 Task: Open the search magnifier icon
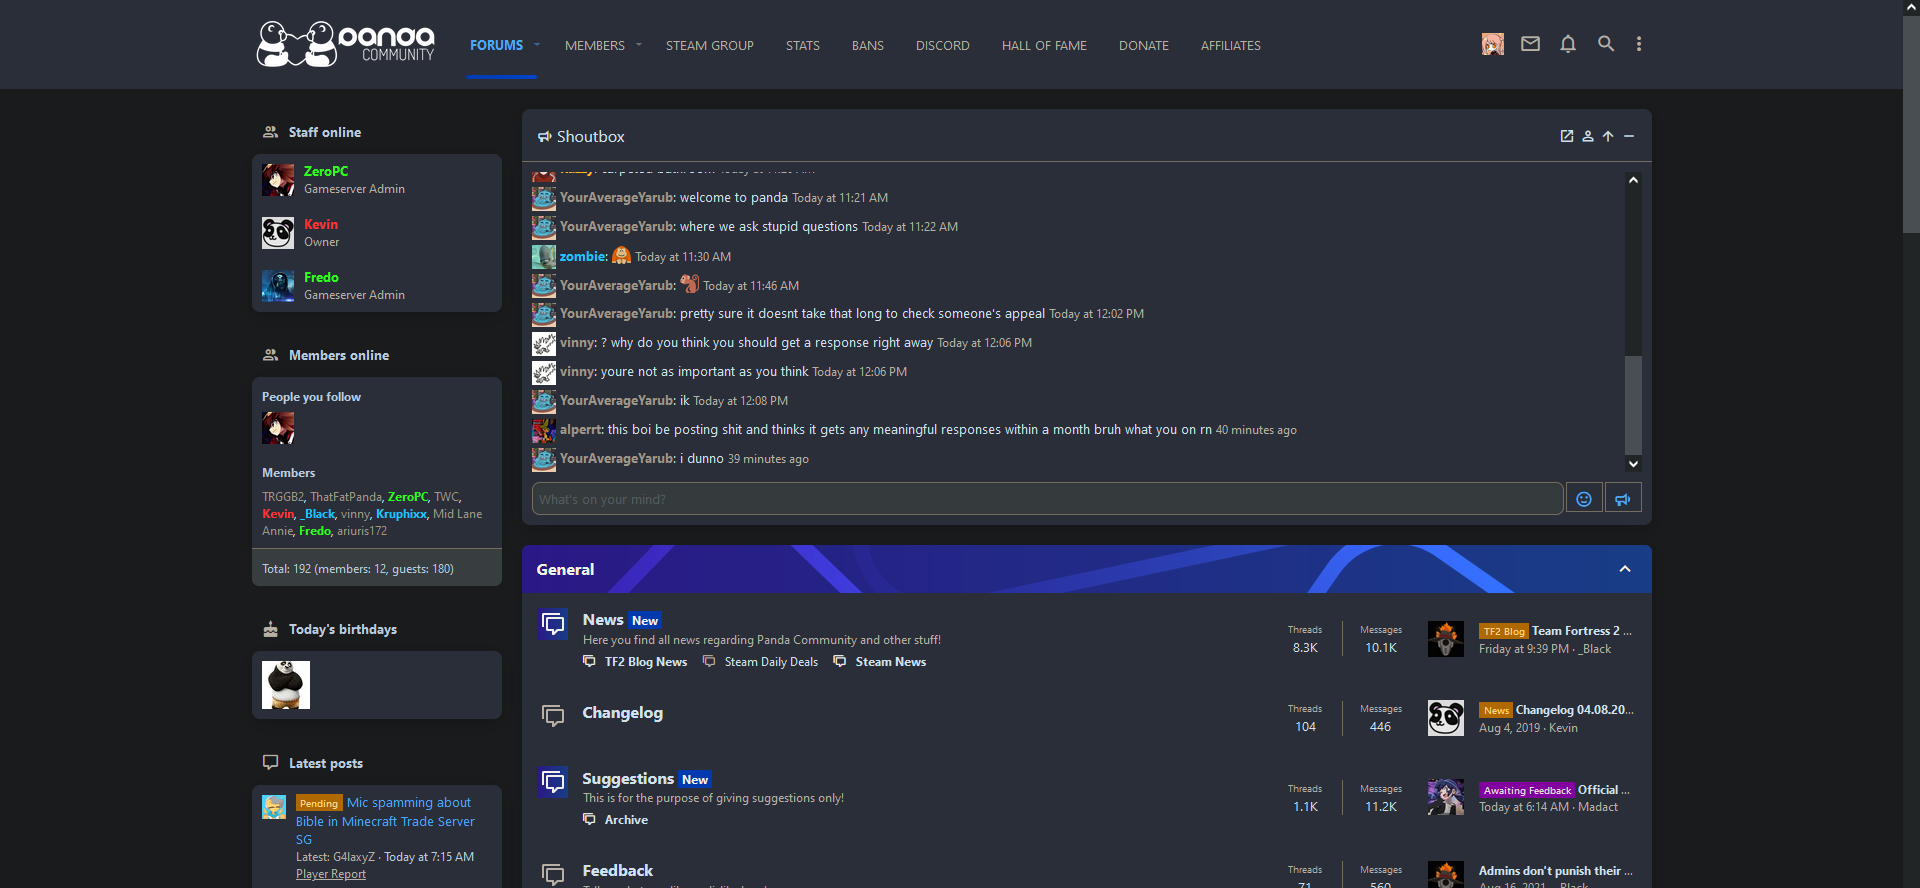tap(1606, 44)
